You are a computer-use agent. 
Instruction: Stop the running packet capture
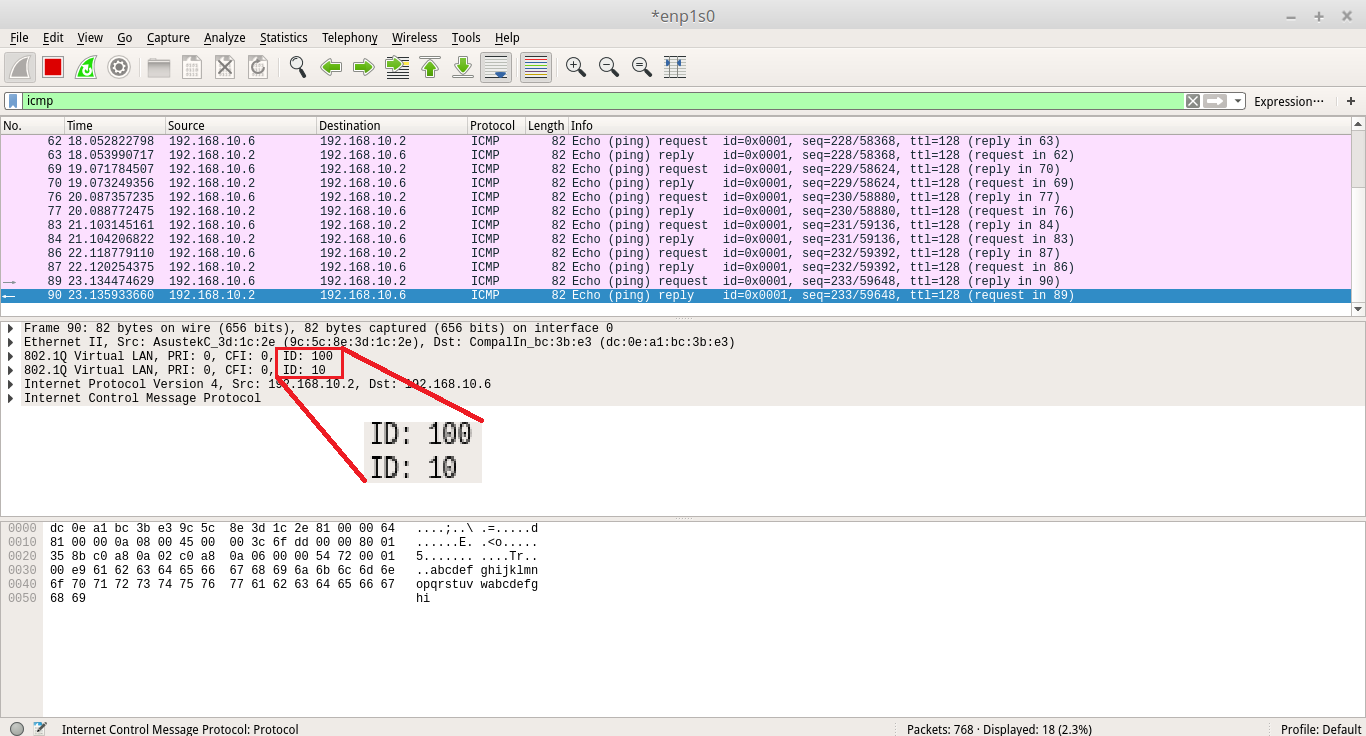[x=53, y=67]
